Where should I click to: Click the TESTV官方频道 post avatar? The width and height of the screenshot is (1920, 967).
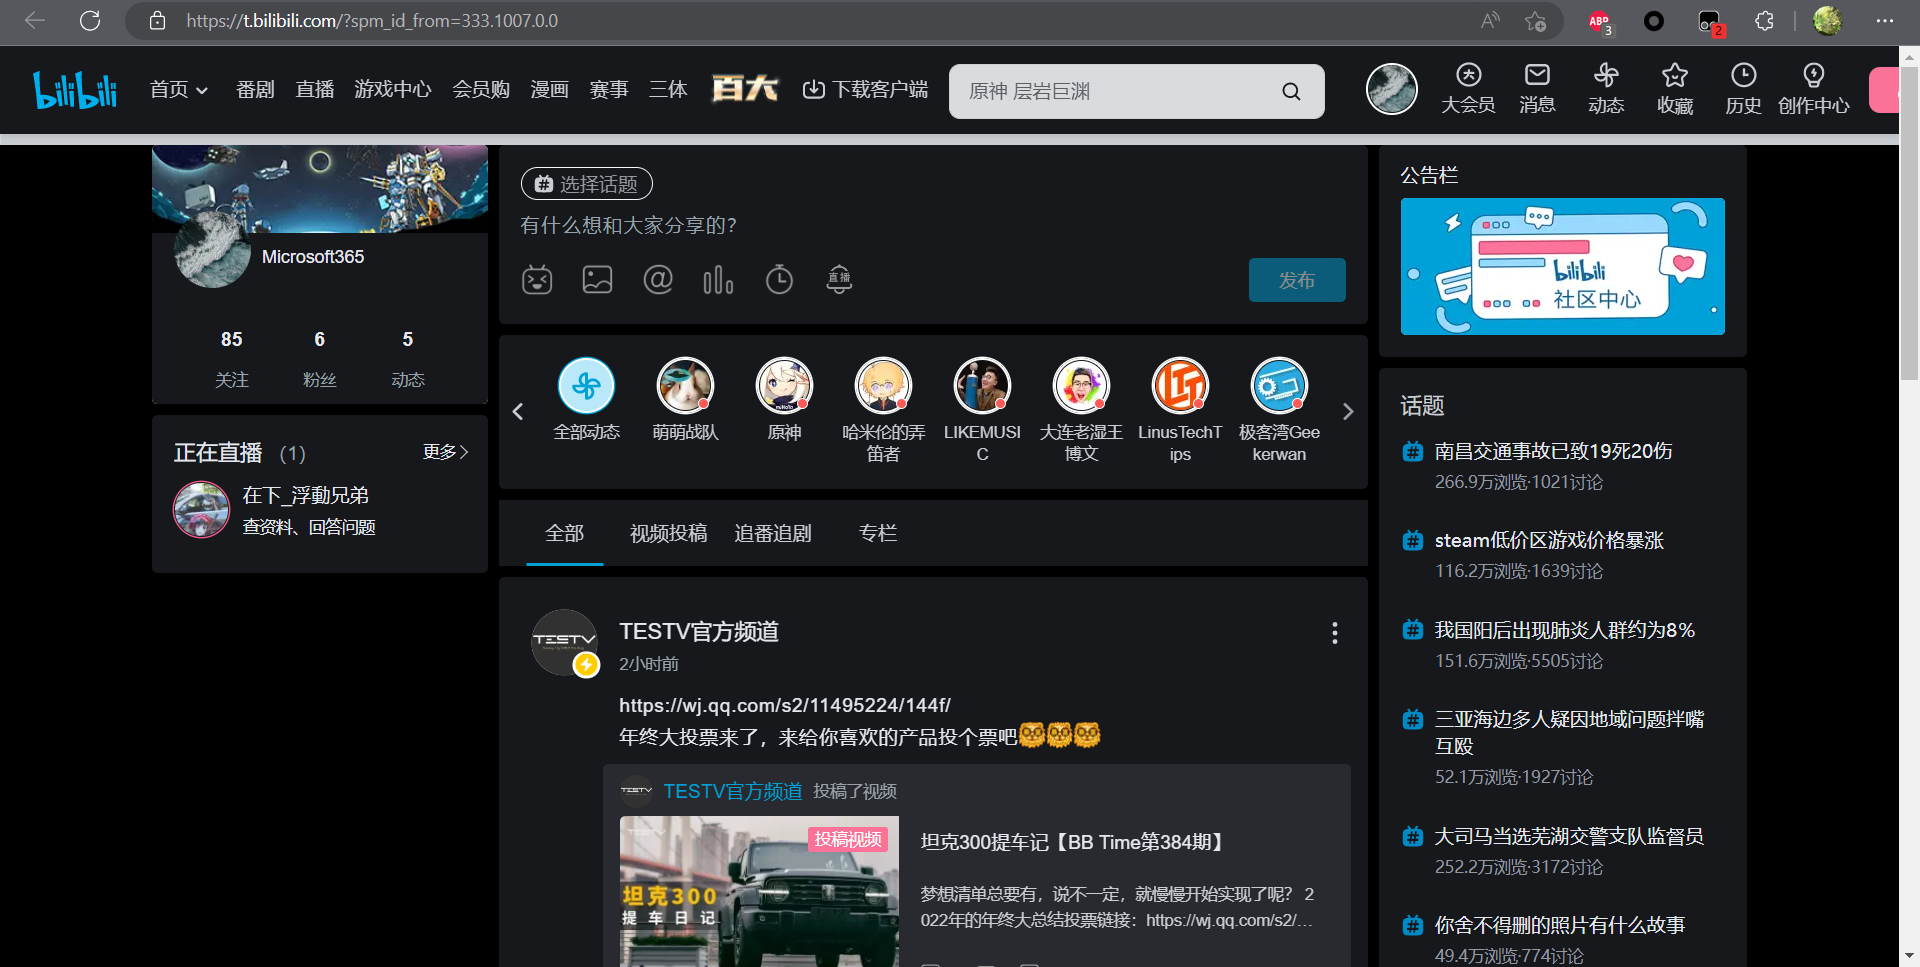(x=564, y=642)
